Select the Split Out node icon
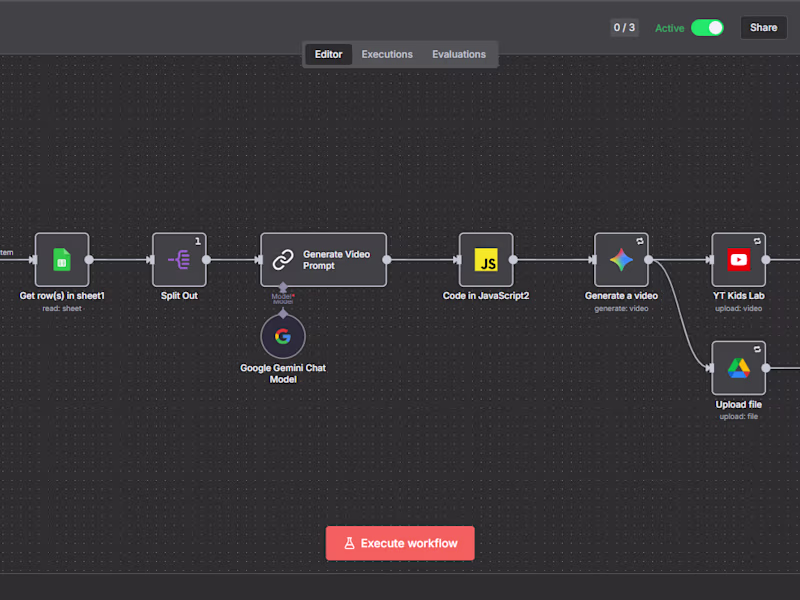This screenshot has height=600, width=800. pos(179,259)
